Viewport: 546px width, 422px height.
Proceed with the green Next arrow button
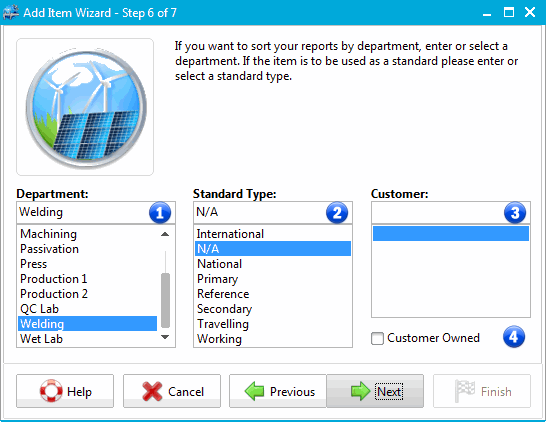pyautogui.click(x=375, y=391)
